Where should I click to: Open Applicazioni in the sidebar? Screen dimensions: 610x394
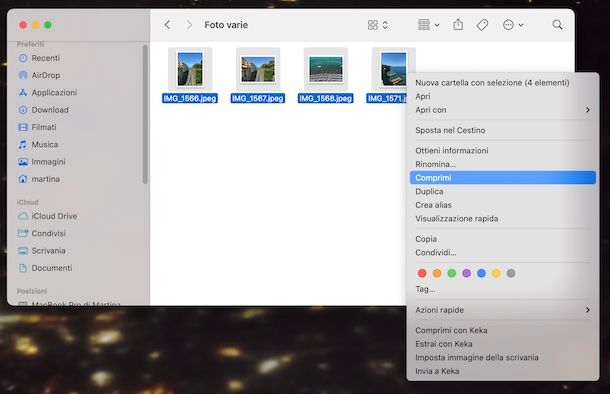[x=54, y=93]
